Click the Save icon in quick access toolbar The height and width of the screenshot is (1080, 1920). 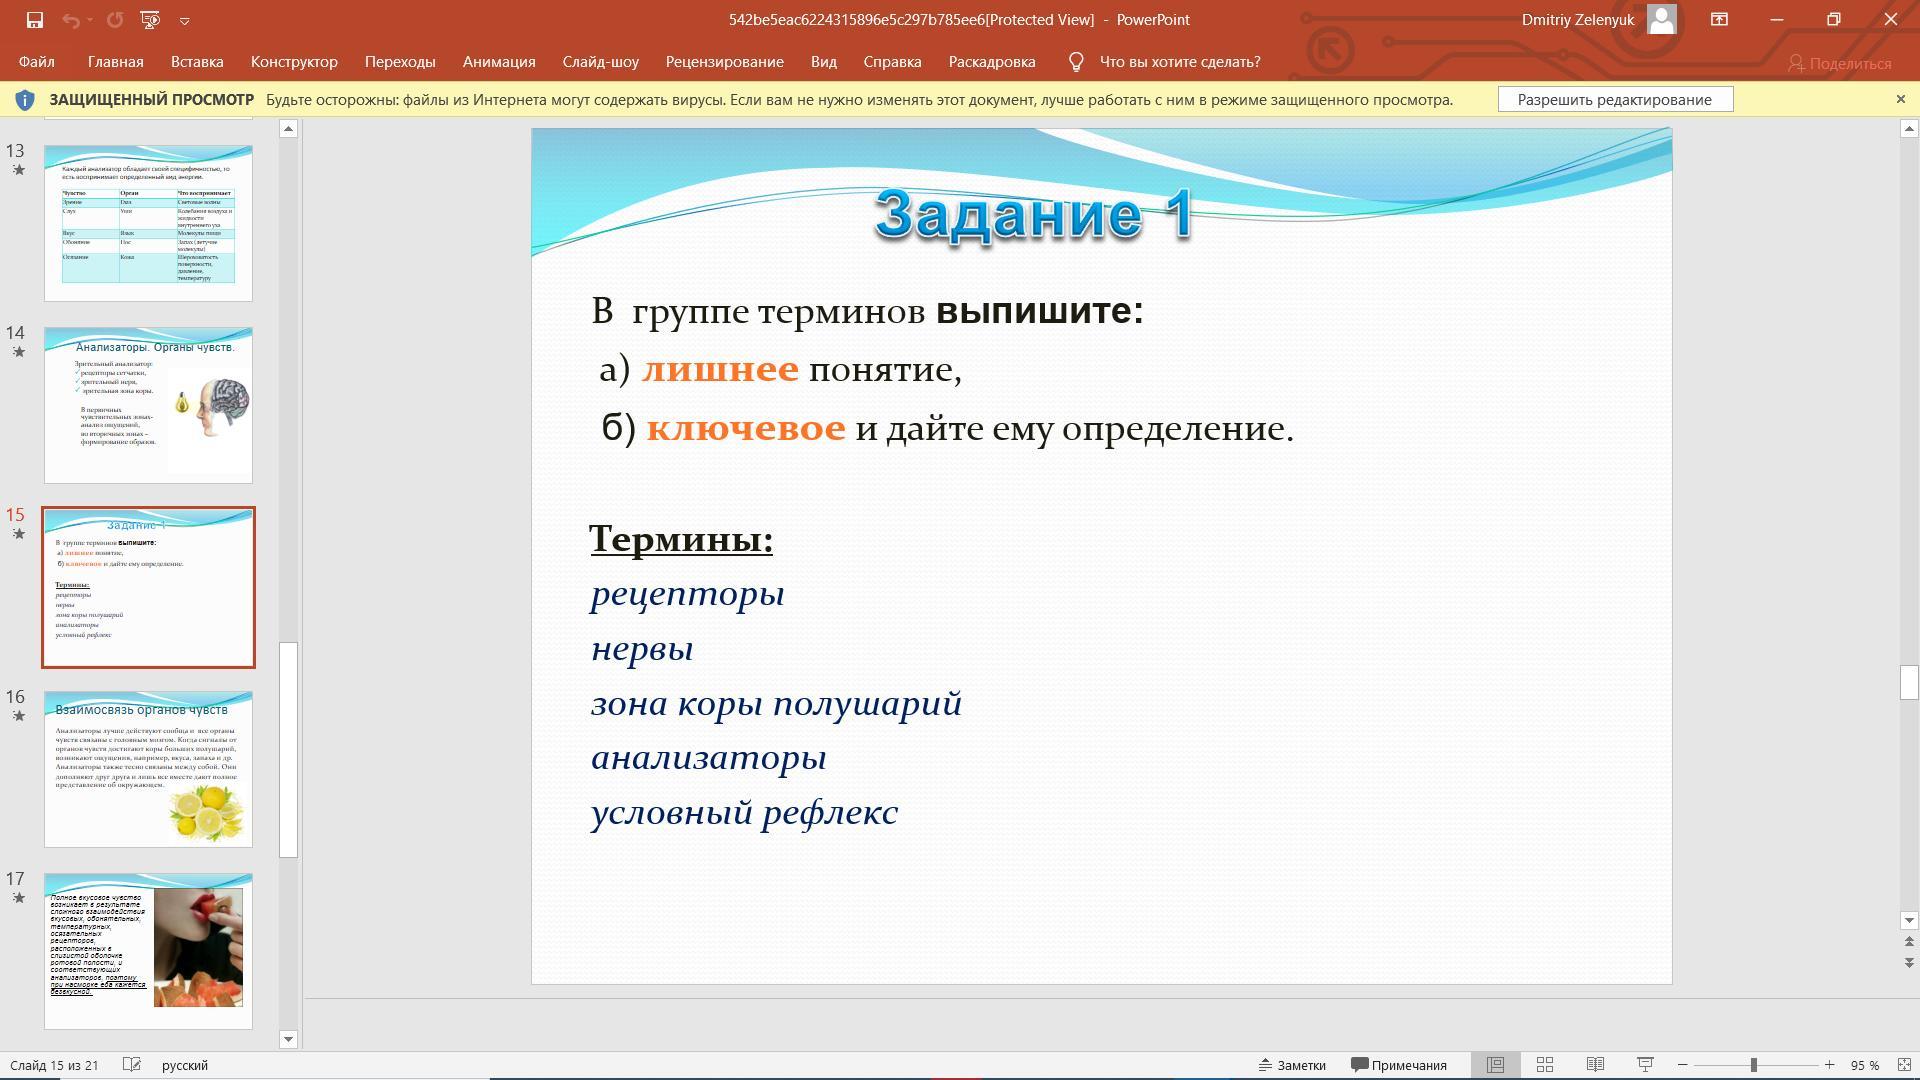pyautogui.click(x=34, y=20)
